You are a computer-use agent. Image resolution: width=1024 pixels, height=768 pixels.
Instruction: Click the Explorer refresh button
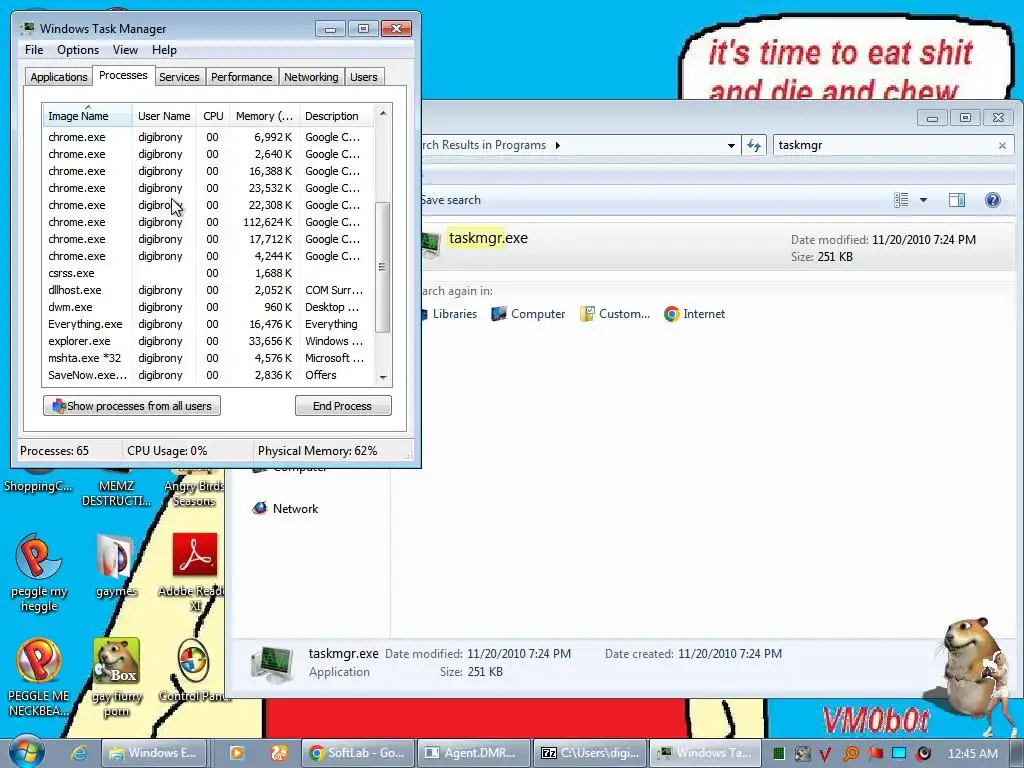point(754,146)
